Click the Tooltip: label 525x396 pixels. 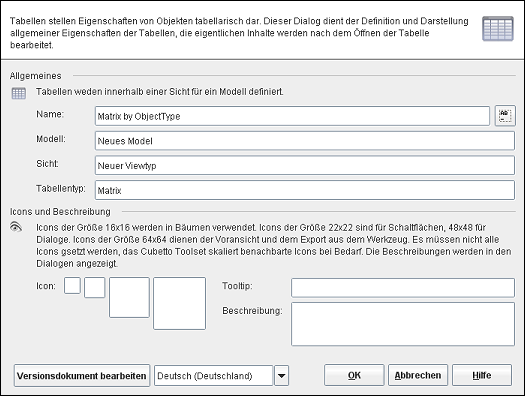[x=237, y=286]
